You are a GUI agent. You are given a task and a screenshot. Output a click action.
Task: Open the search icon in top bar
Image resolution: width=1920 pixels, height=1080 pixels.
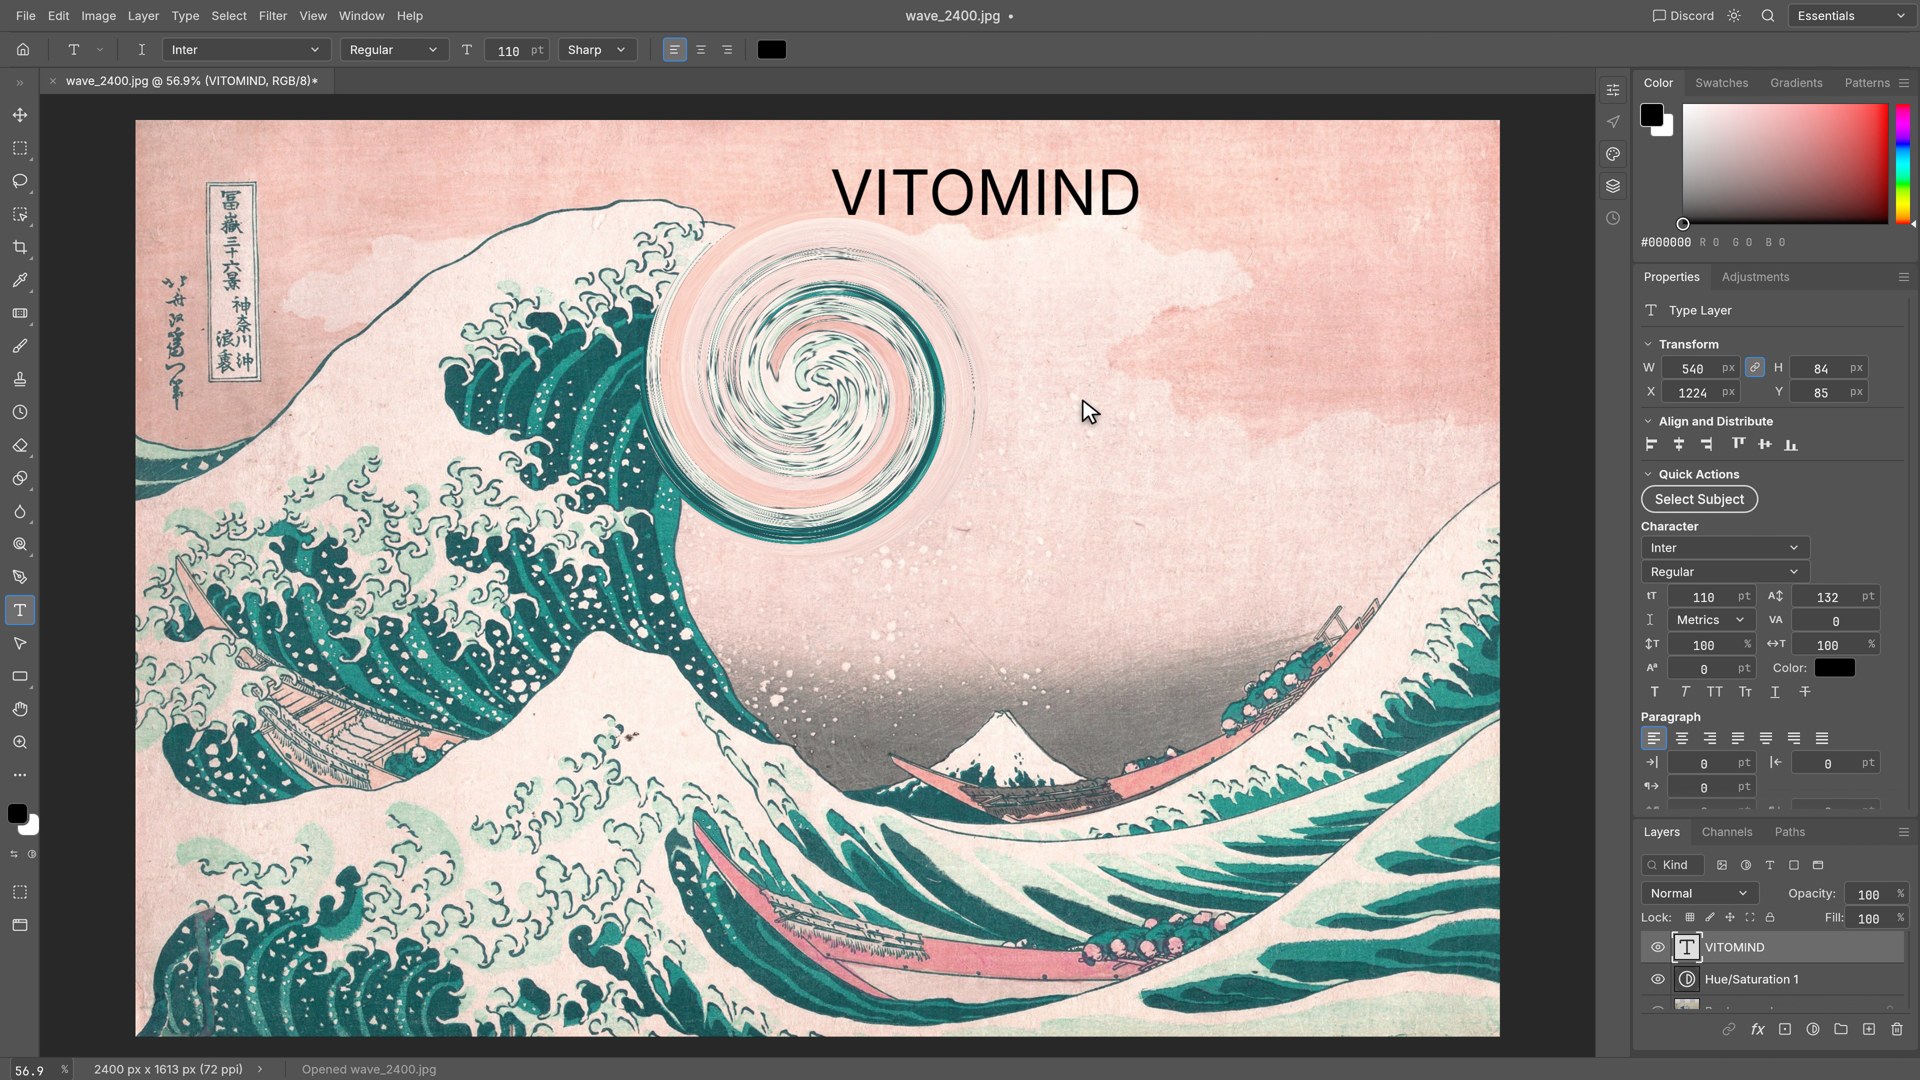1768,16
